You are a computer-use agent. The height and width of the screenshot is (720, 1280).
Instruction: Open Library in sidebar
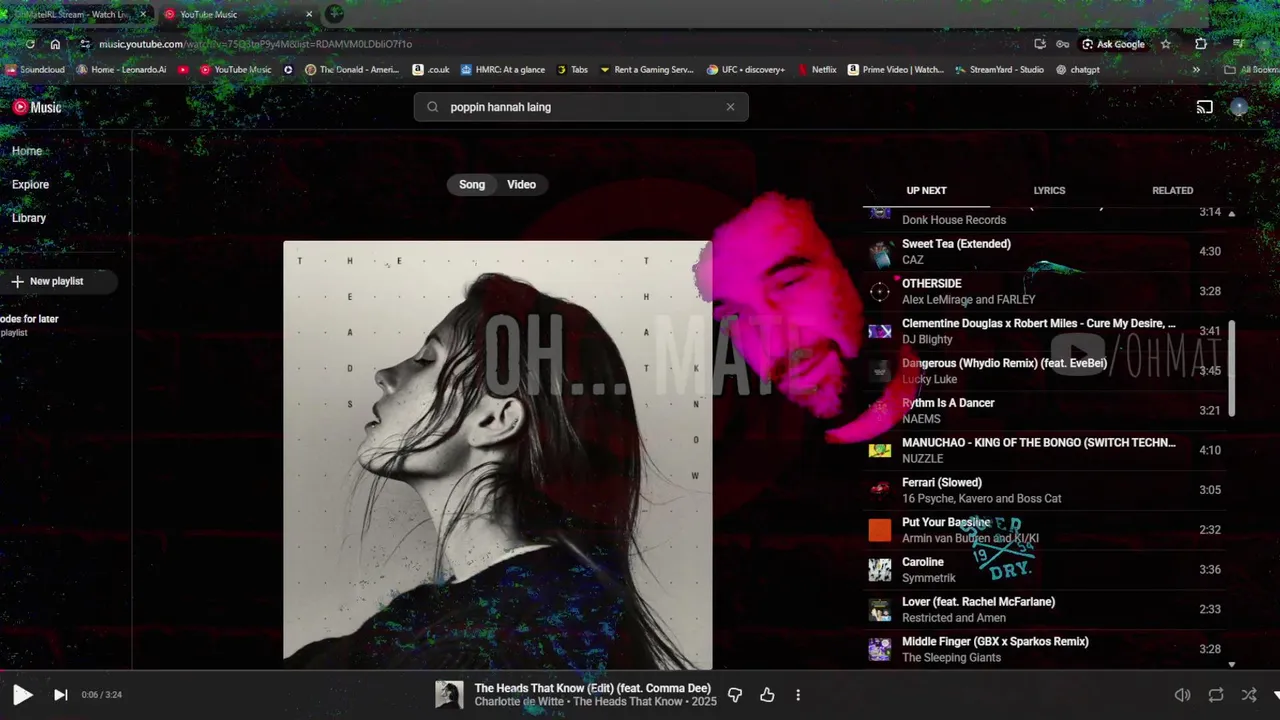click(29, 218)
